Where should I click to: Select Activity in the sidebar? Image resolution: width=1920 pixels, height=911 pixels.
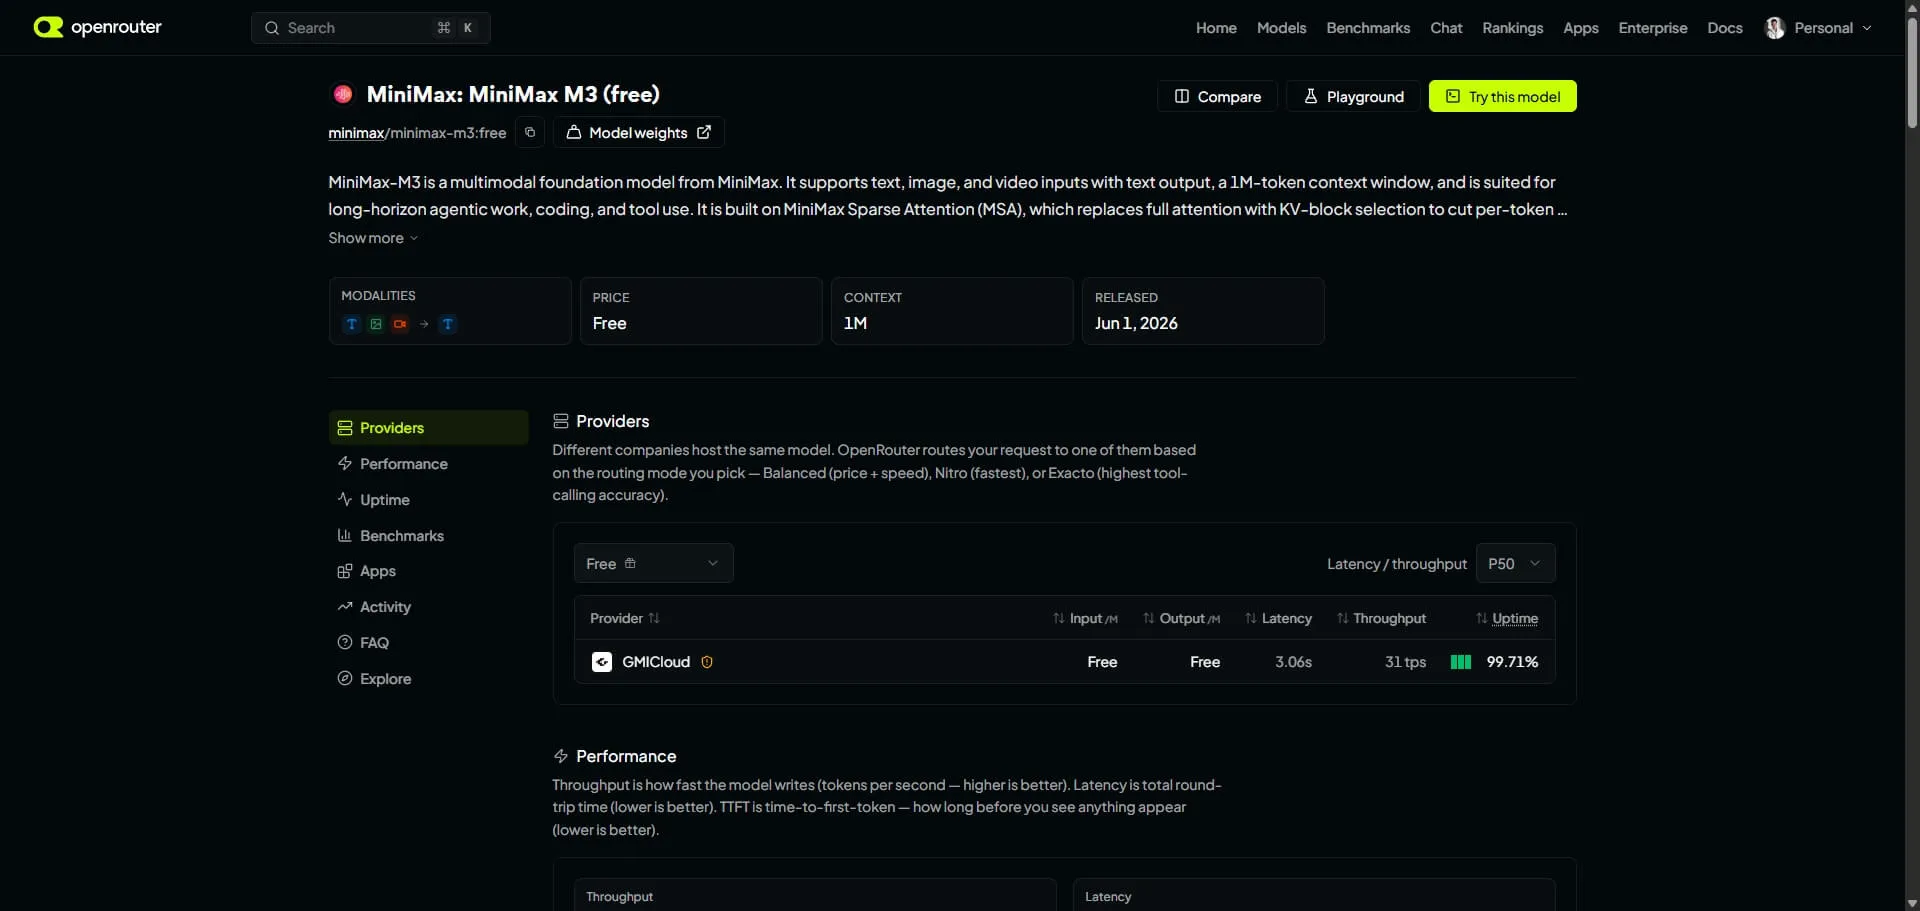click(x=428, y=607)
